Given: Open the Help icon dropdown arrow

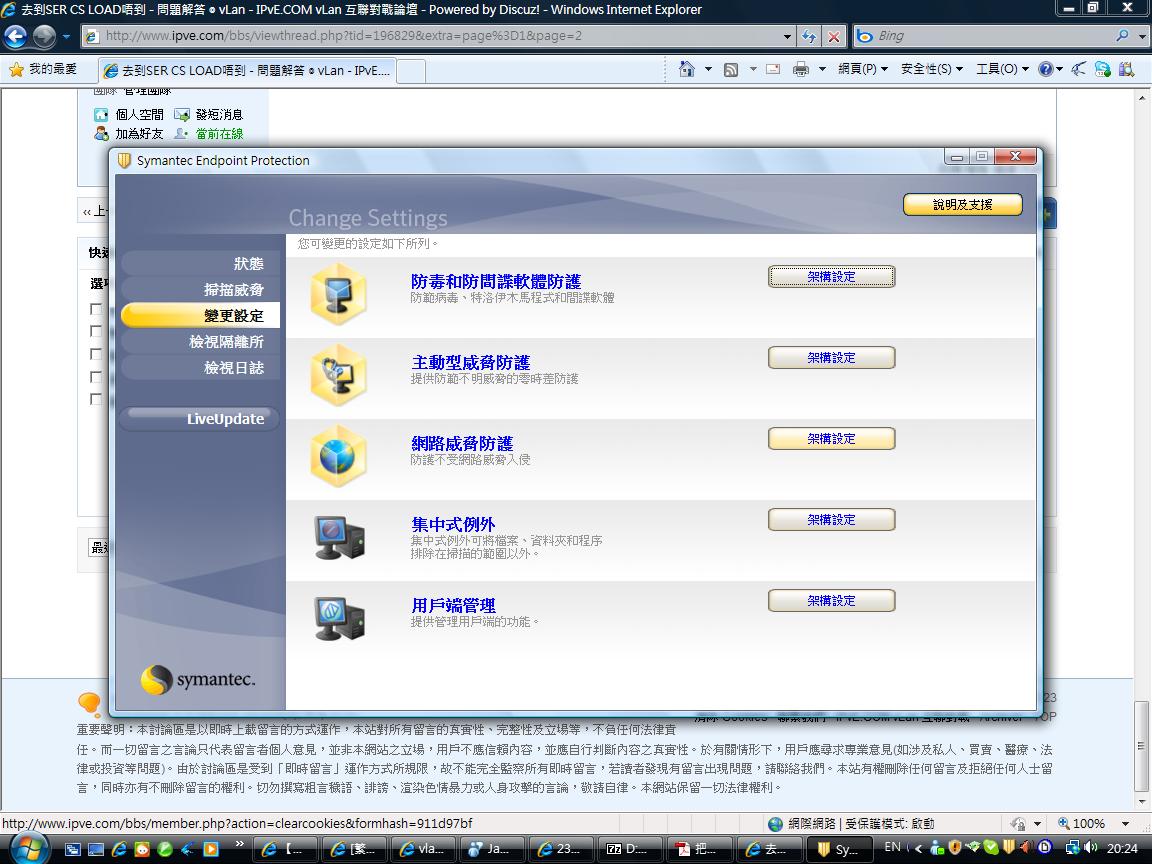Looking at the screenshot, I should pyautogui.click(x=1059, y=69).
